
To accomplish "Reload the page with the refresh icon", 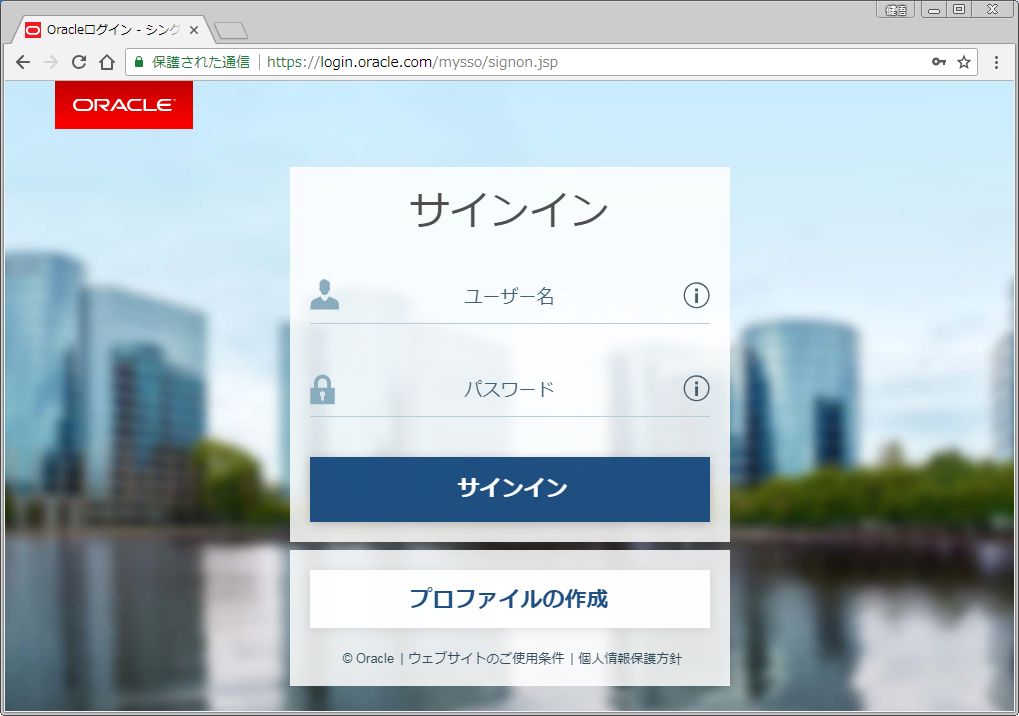I will click(x=79, y=62).
